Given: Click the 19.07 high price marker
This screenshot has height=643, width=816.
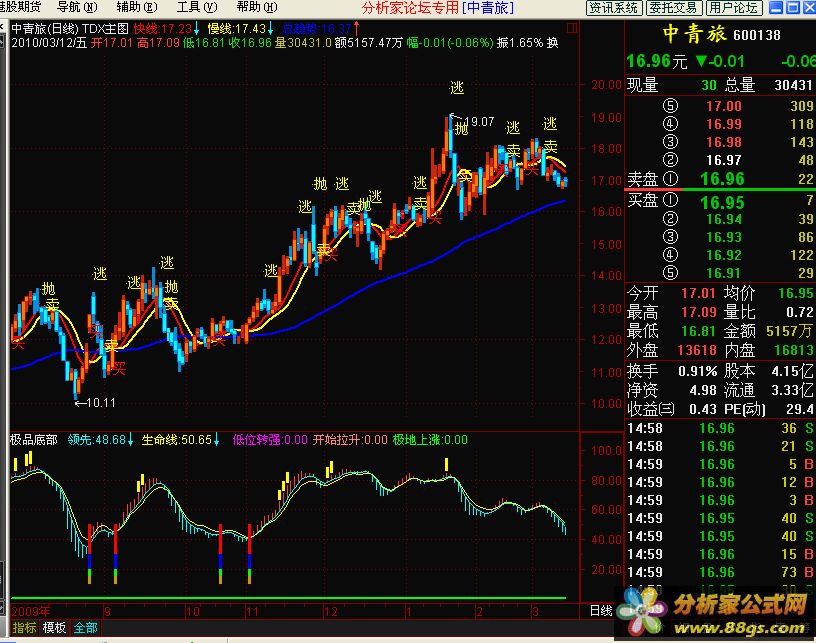Looking at the screenshot, I should coord(479,122).
